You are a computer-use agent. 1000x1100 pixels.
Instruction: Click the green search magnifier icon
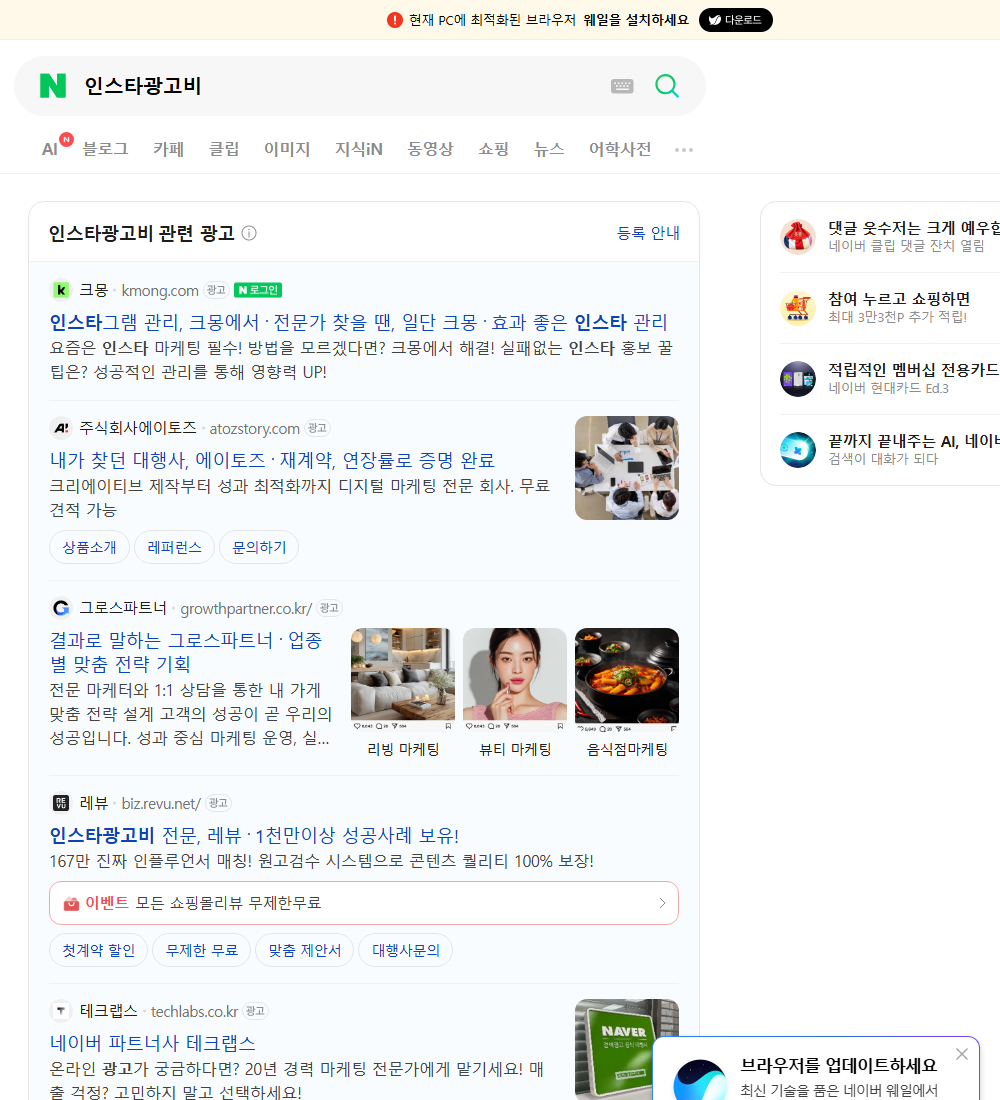[667, 86]
